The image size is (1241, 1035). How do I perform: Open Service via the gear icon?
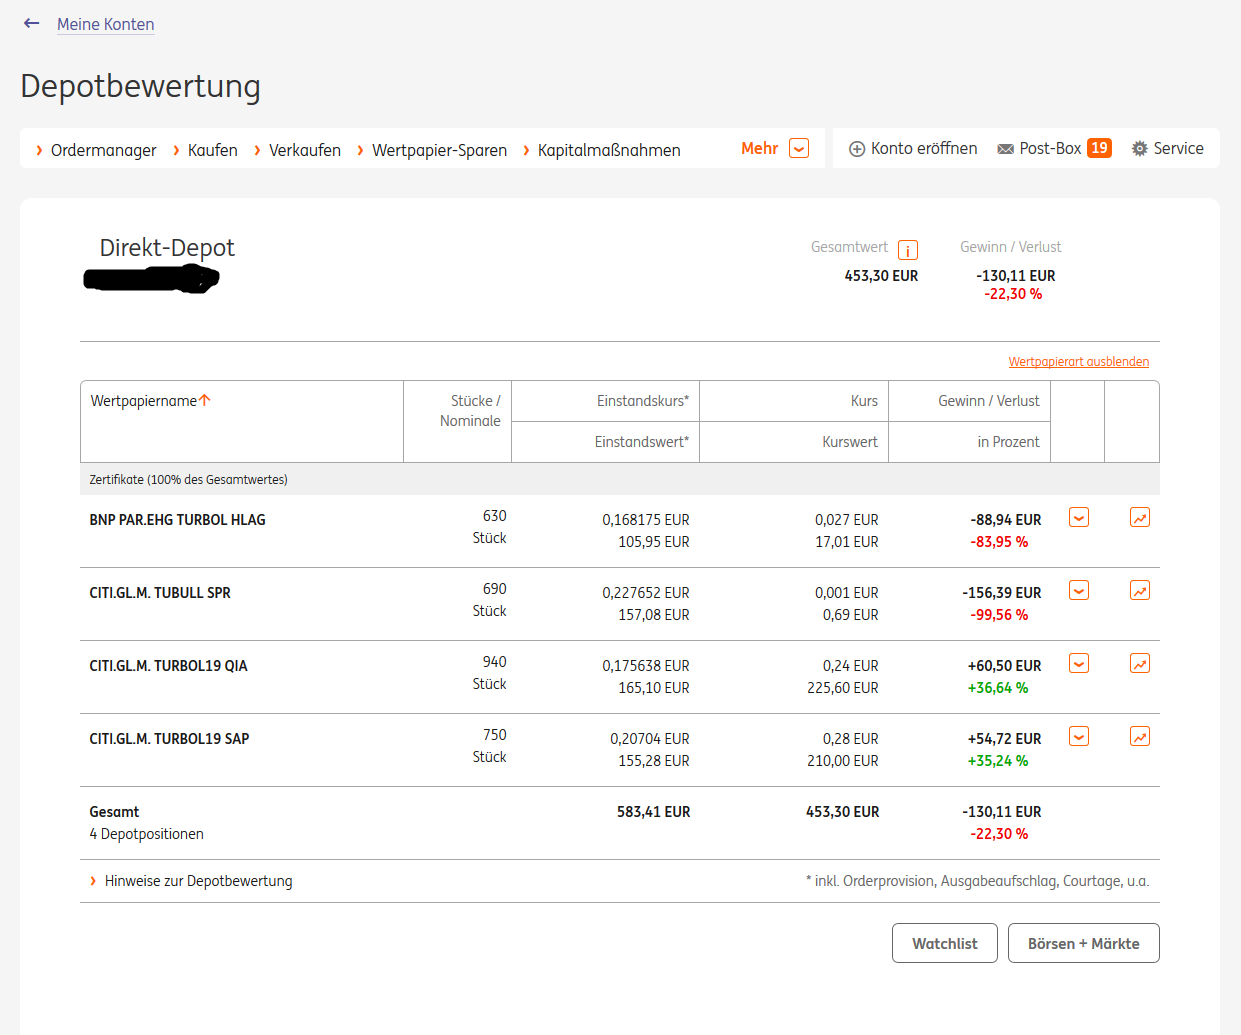(x=1167, y=149)
